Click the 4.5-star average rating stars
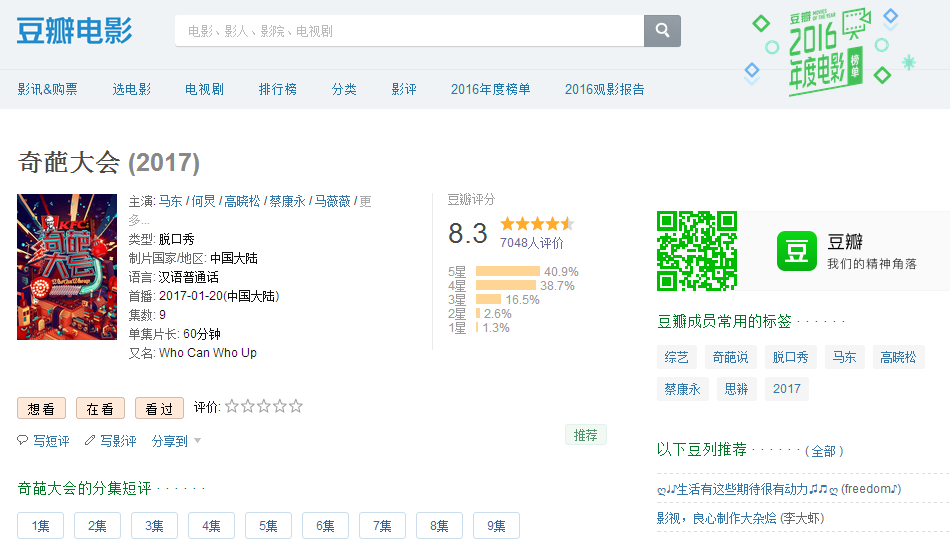This screenshot has height=539, width=950. [x=537, y=224]
